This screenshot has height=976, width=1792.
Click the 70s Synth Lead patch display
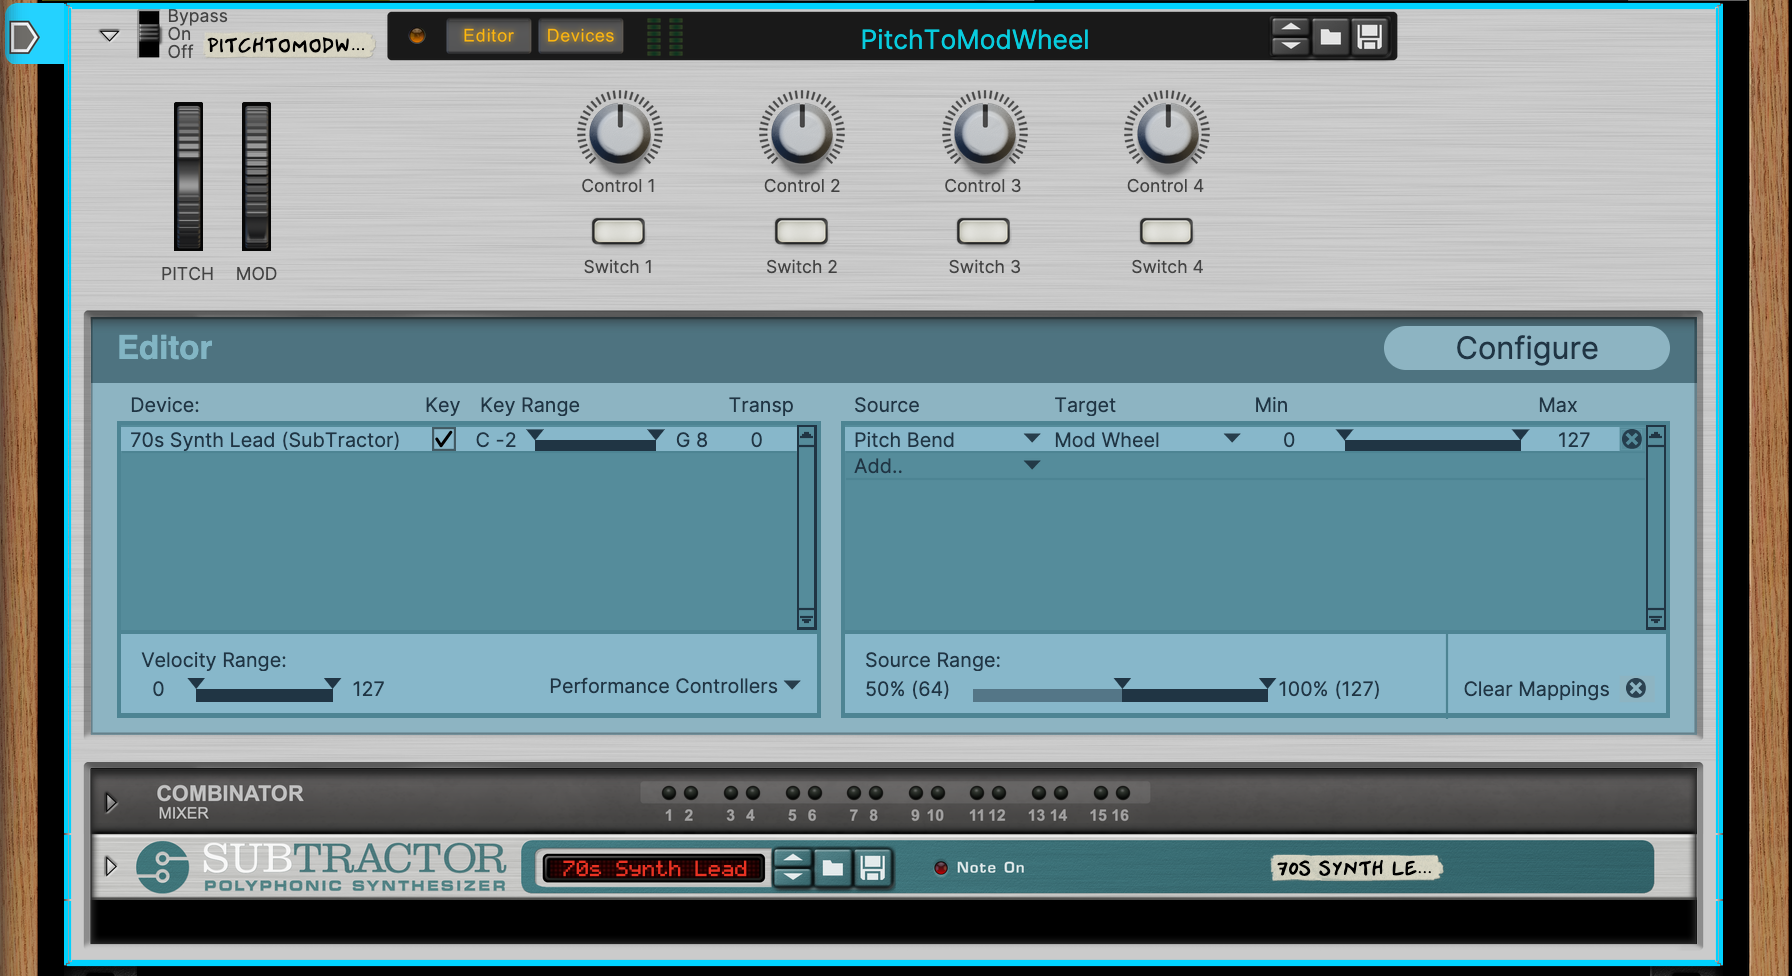[x=654, y=868]
